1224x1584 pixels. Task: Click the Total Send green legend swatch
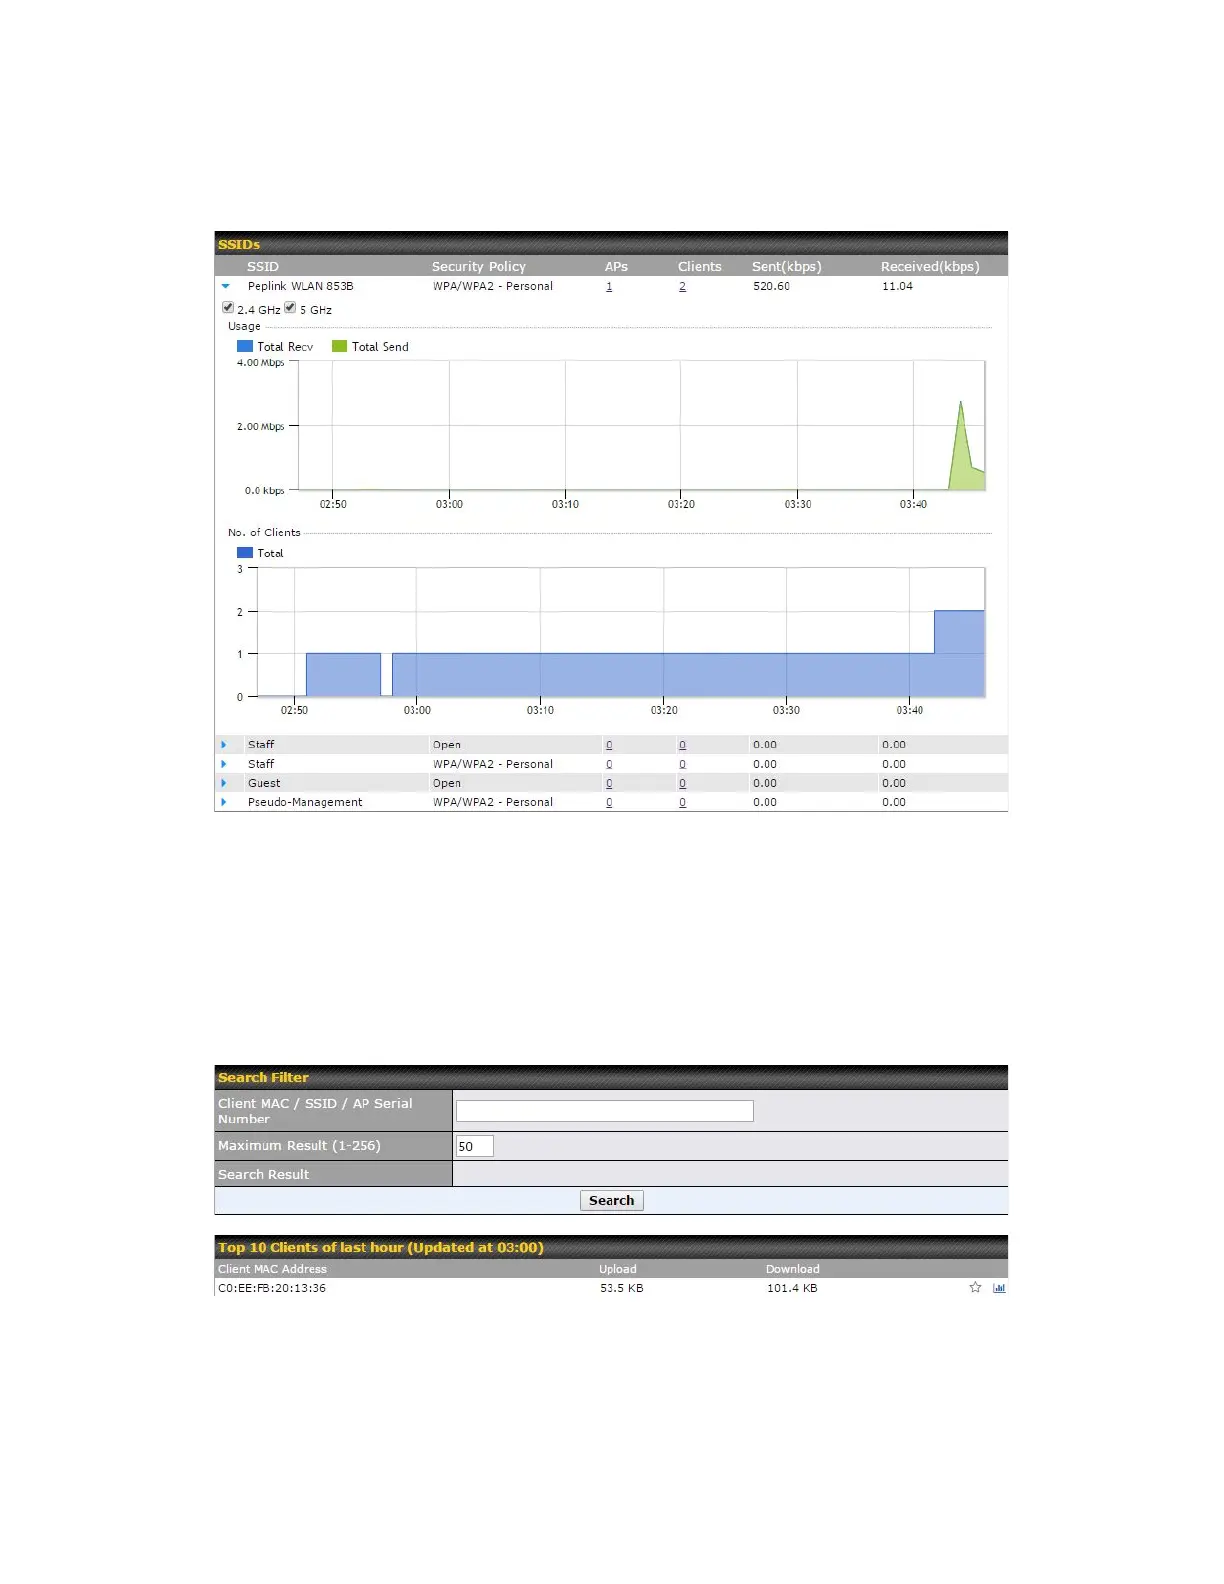pos(339,346)
